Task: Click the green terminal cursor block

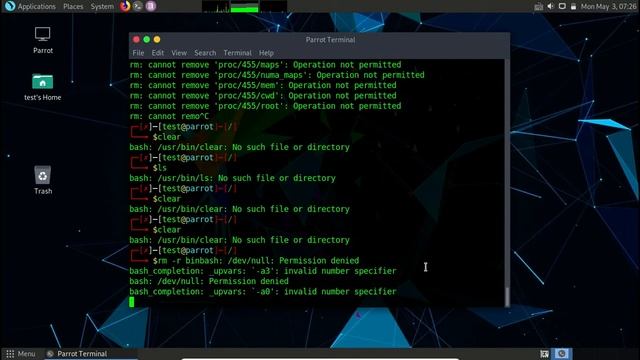Action: (x=131, y=302)
